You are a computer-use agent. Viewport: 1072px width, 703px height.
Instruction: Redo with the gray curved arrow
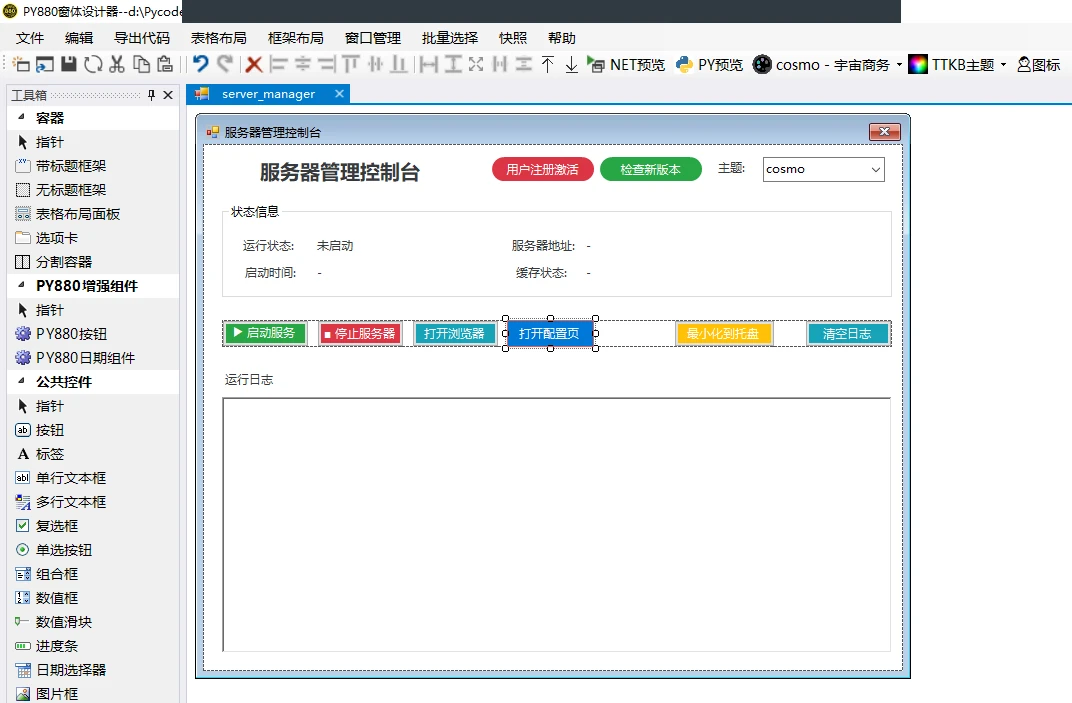(x=224, y=64)
